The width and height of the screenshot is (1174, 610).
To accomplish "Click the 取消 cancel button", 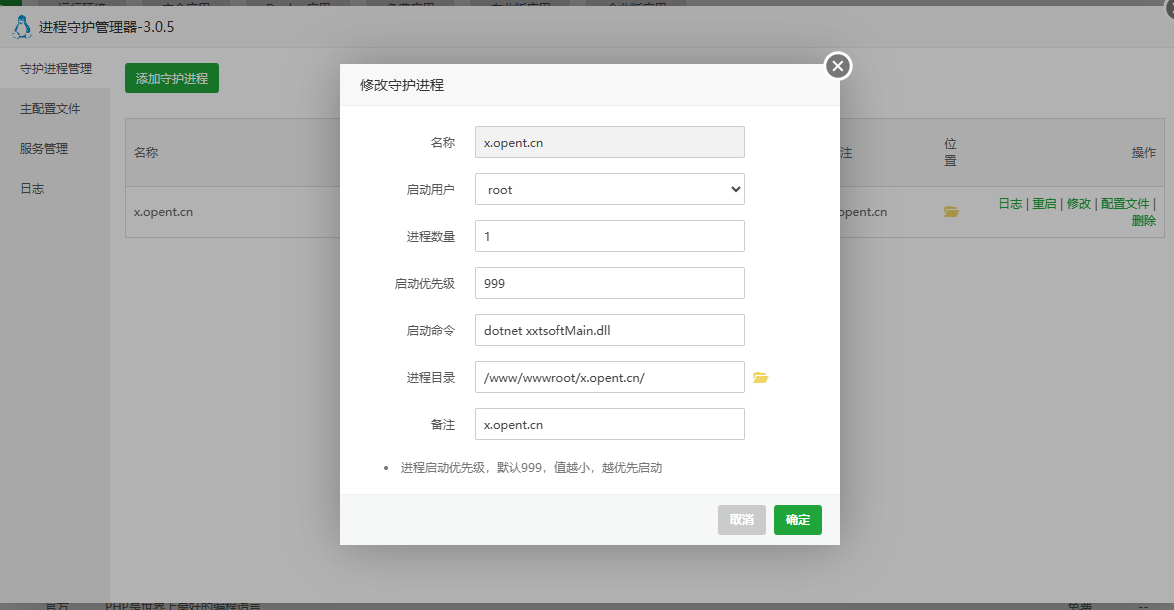I will [x=741, y=520].
